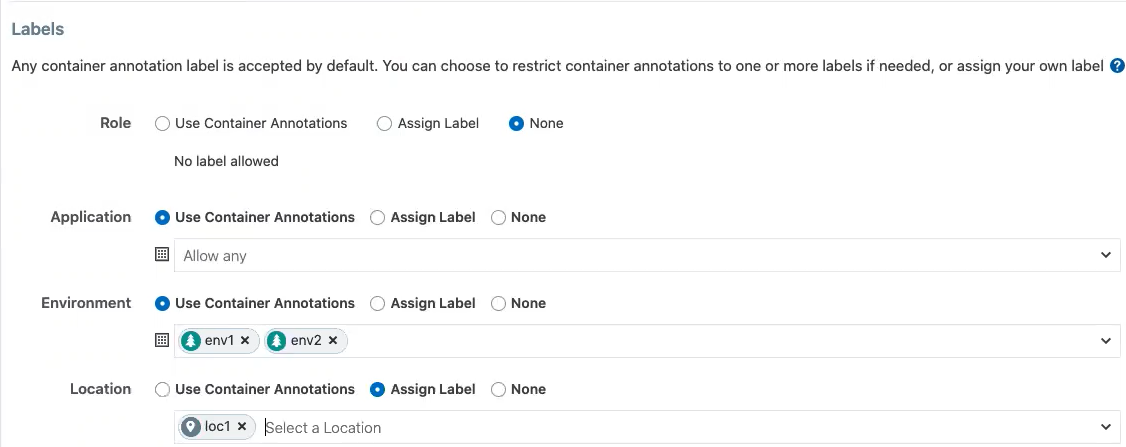Click the grid icon beside Application dropdown

click(161, 255)
